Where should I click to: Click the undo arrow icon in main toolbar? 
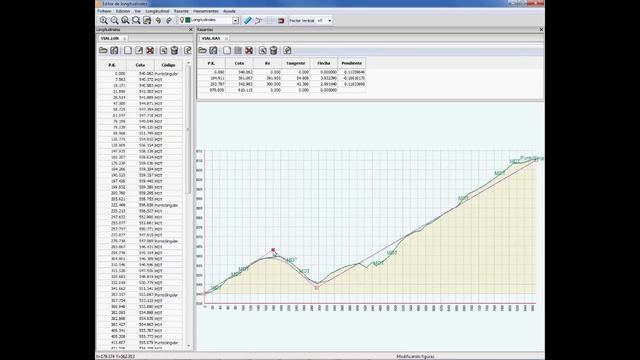pos(158,20)
